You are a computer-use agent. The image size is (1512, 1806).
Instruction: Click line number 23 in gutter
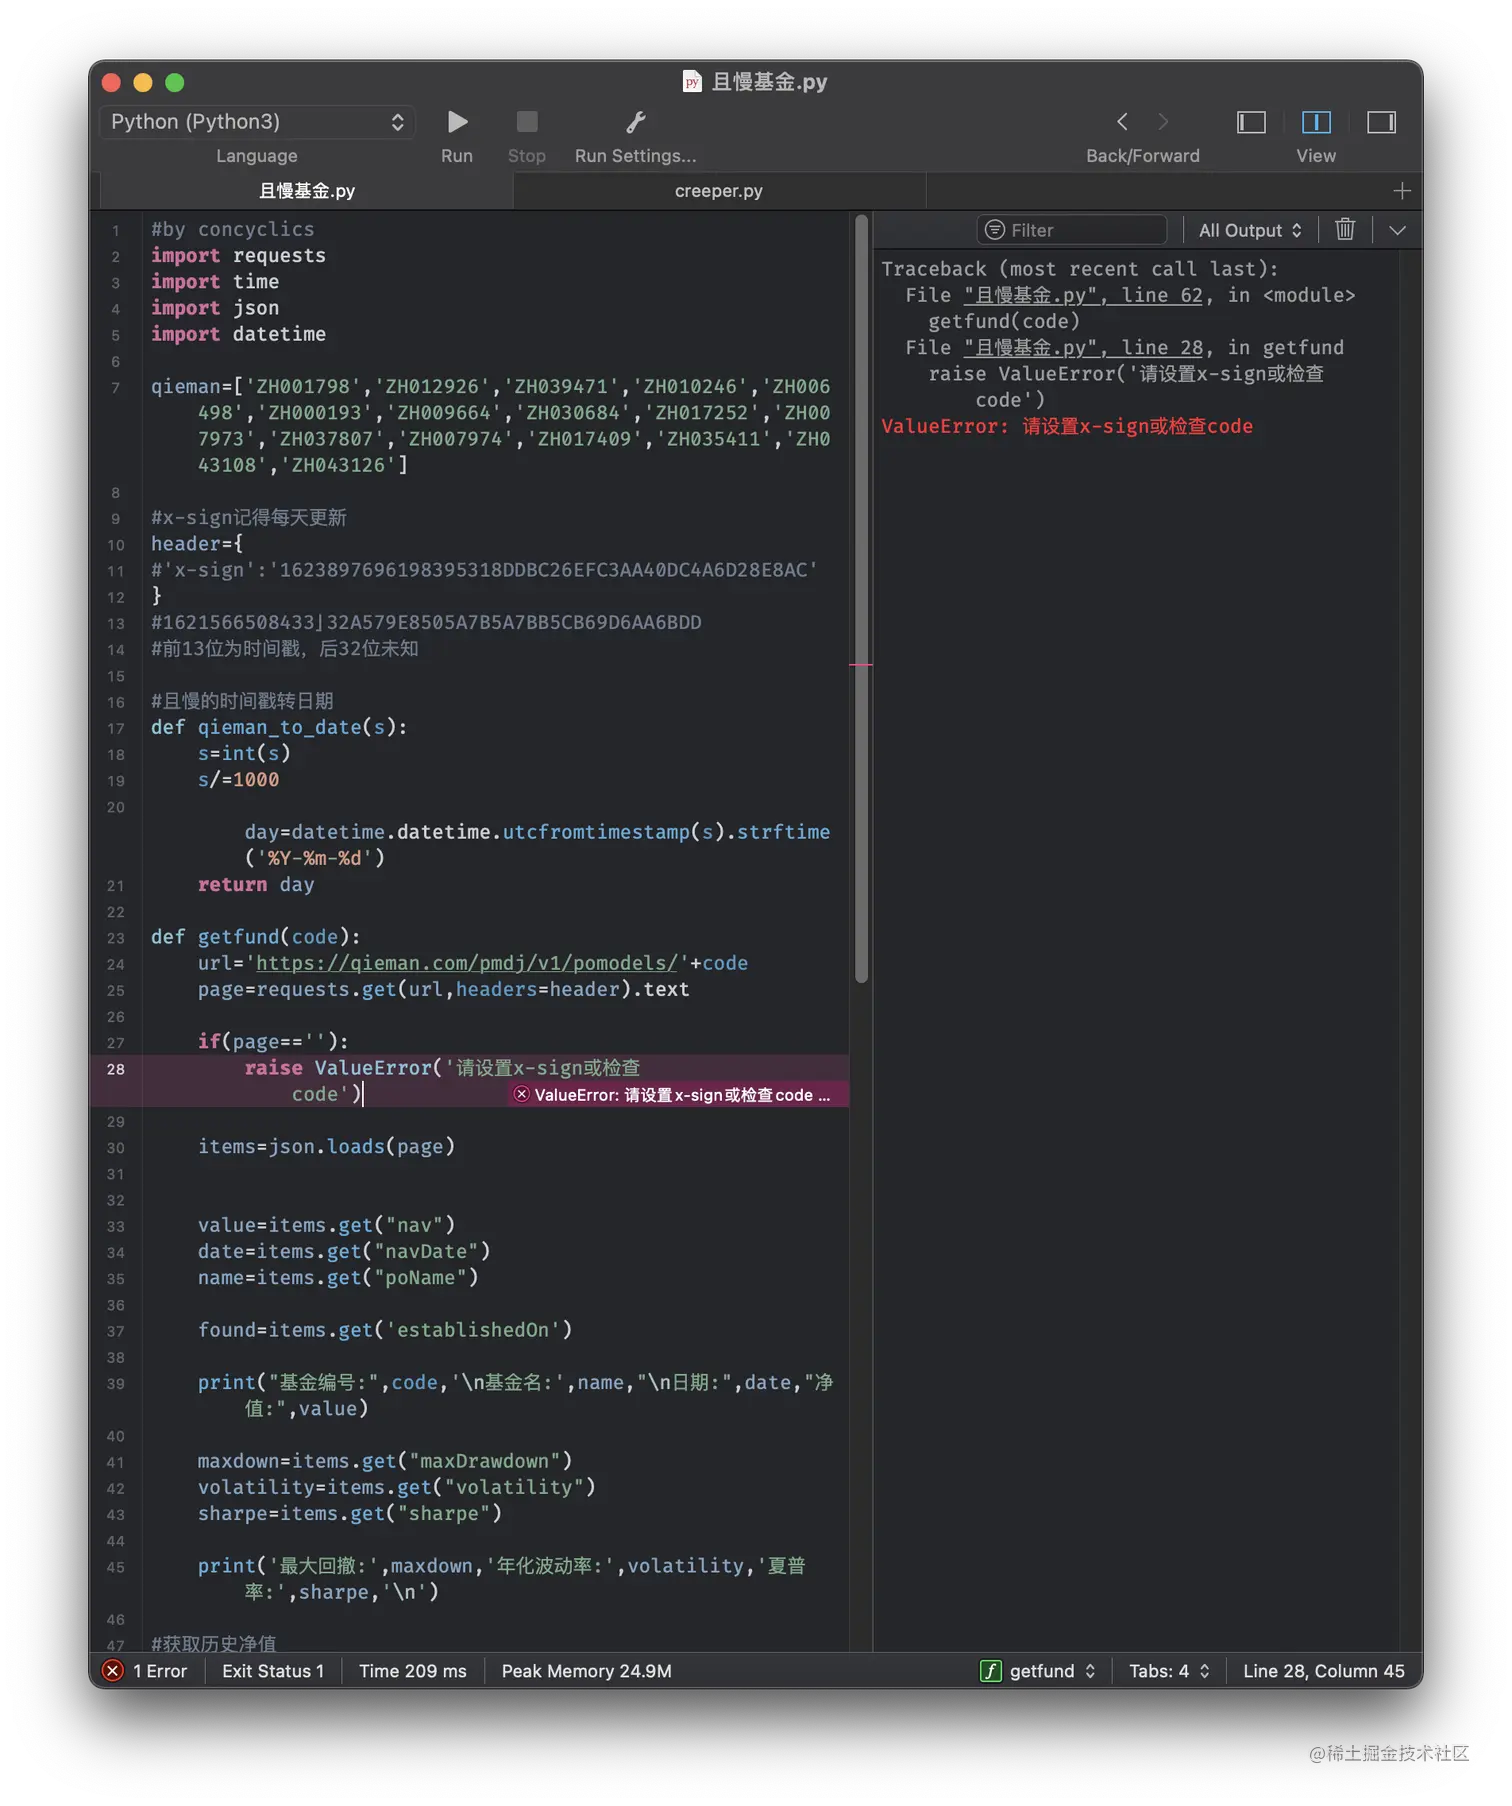pyautogui.click(x=116, y=938)
